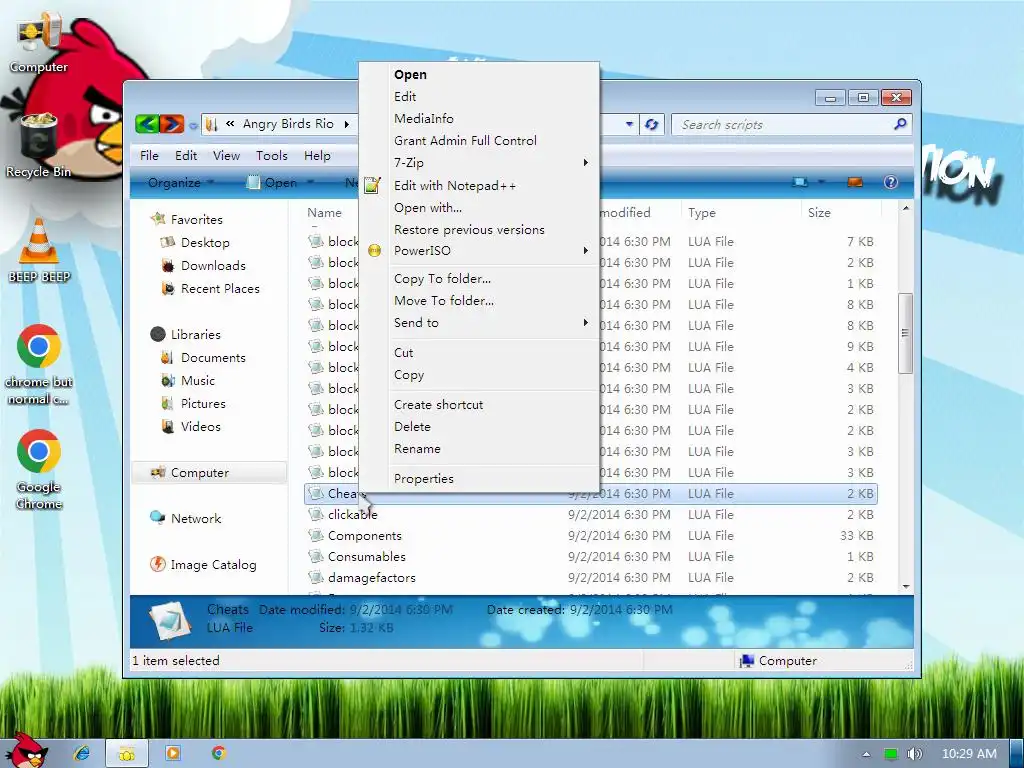Open the Organize dropdown

[x=181, y=182]
